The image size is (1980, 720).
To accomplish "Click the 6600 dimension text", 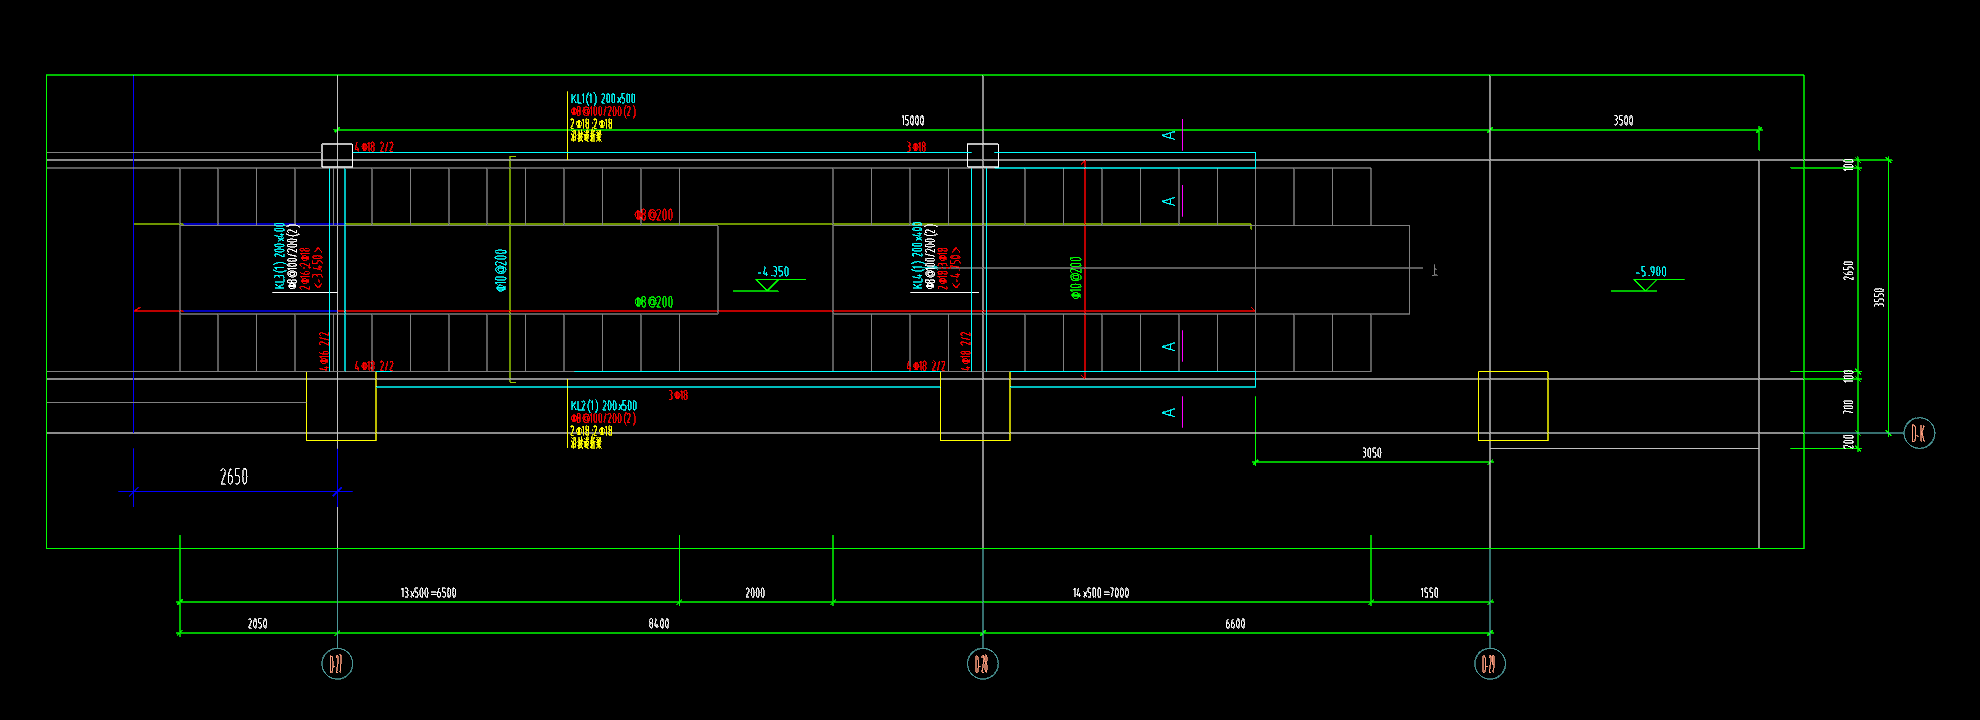I will pyautogui.click(x=1235, y=624).
